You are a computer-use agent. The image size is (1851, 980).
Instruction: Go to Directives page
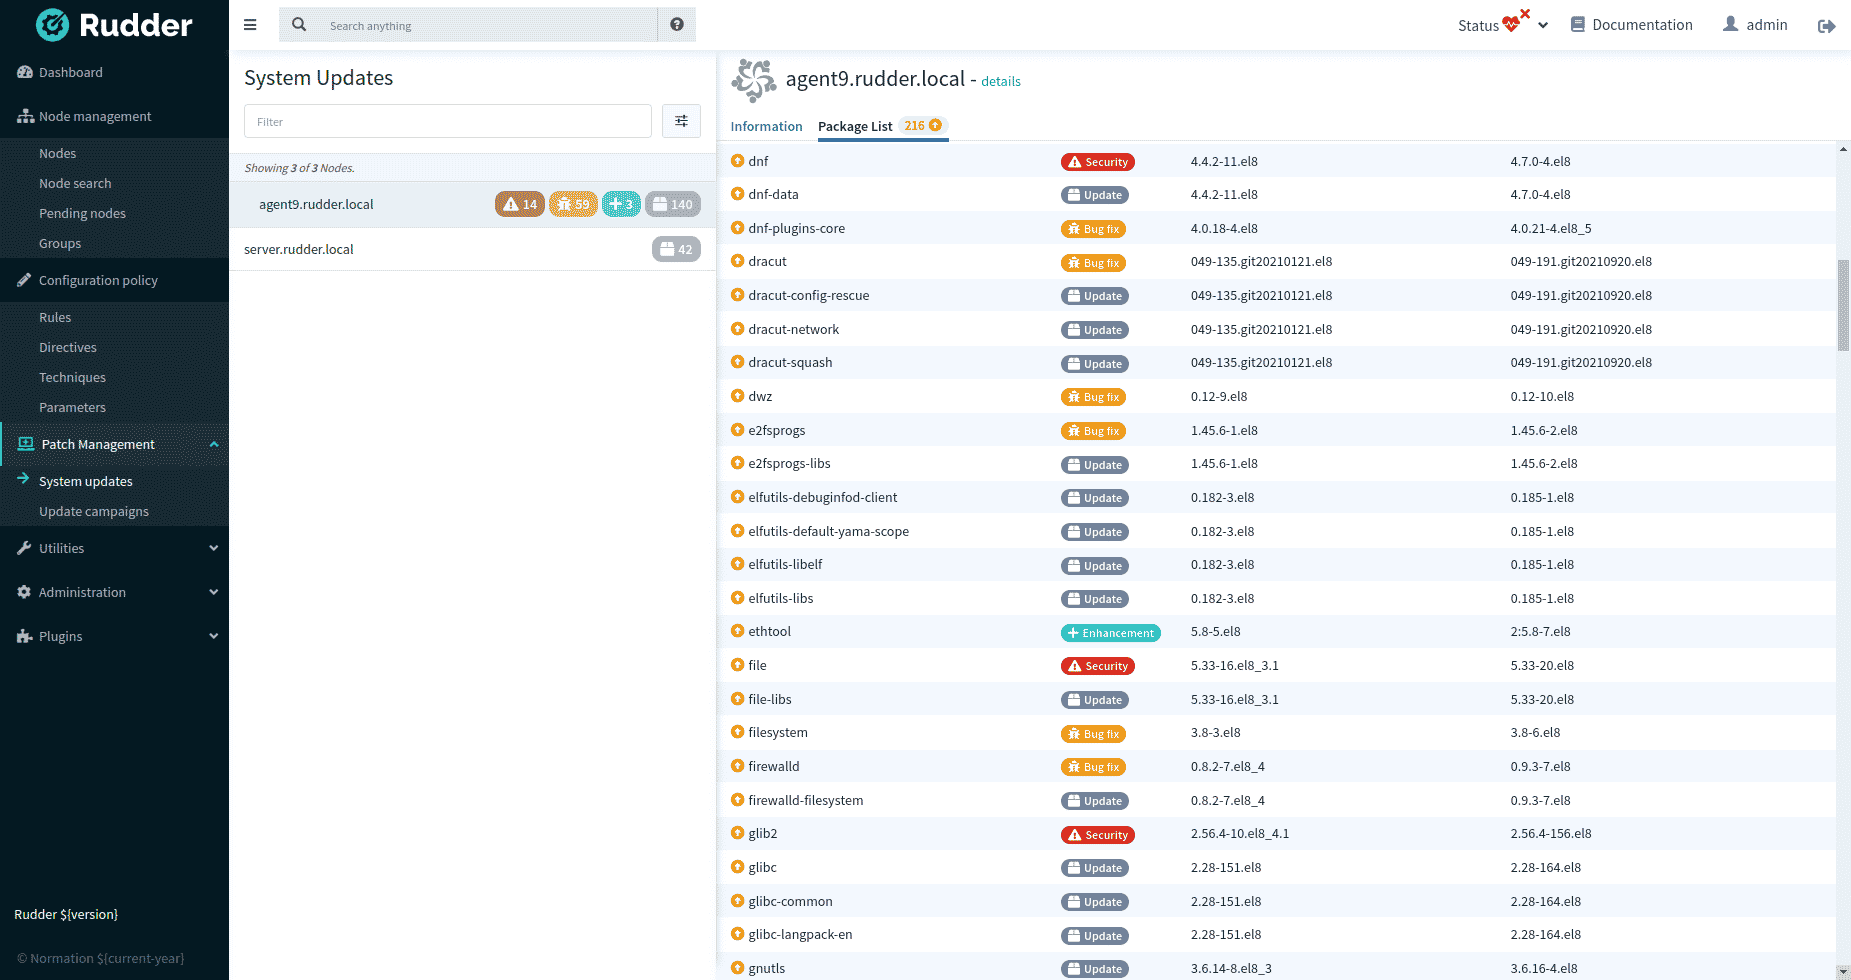tap(68, 347)
